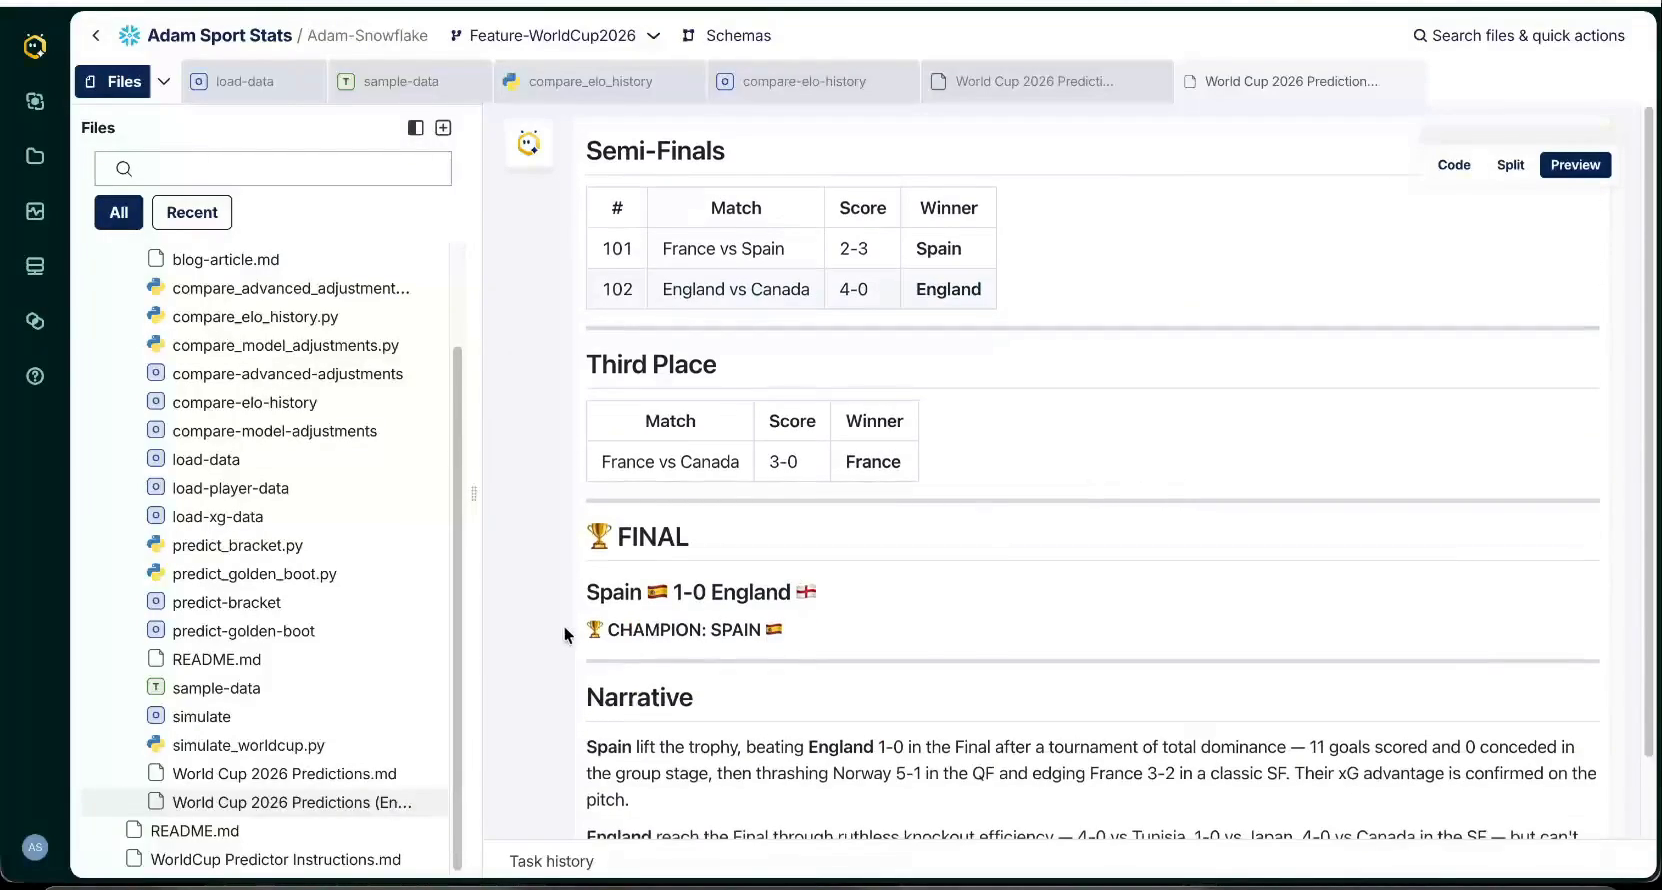
Task: Open predict_bracket.py file
Action: (237, 545)
